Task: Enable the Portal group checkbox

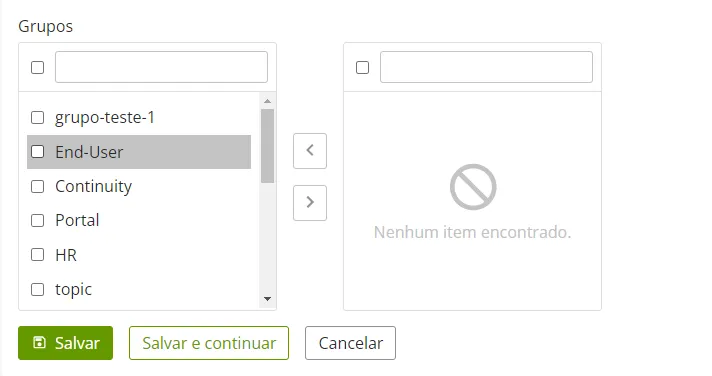Action: (x=37, y=220)
